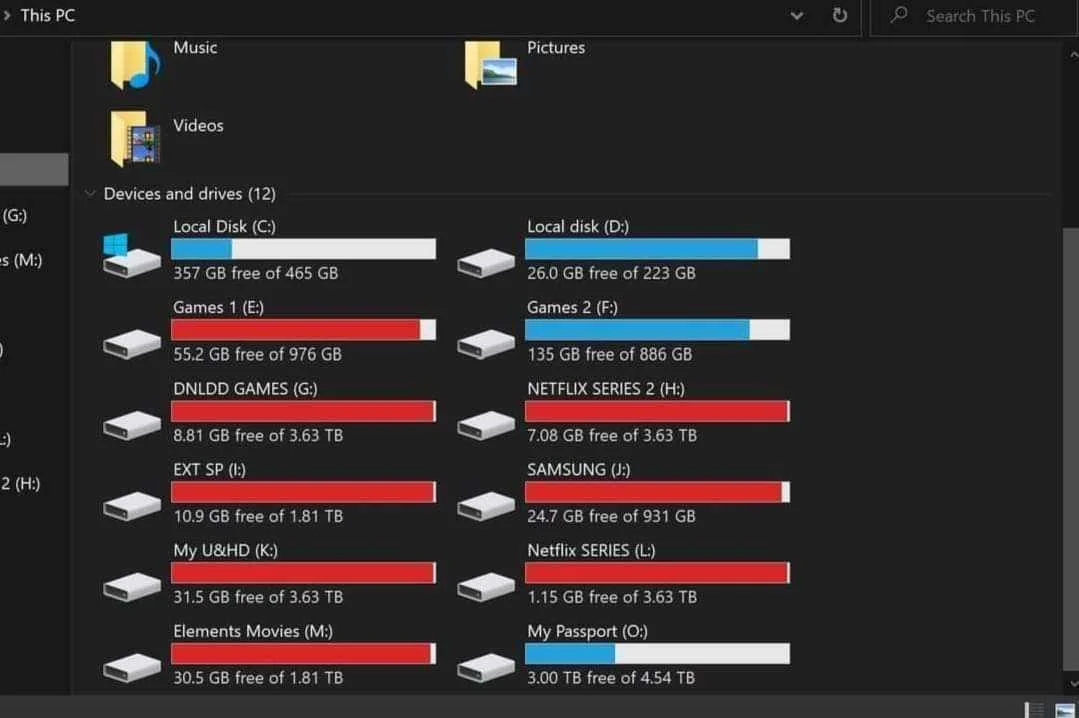Select Games 2 (F:) drive icon
1079x718 pixels.
(x=486, y=344)
